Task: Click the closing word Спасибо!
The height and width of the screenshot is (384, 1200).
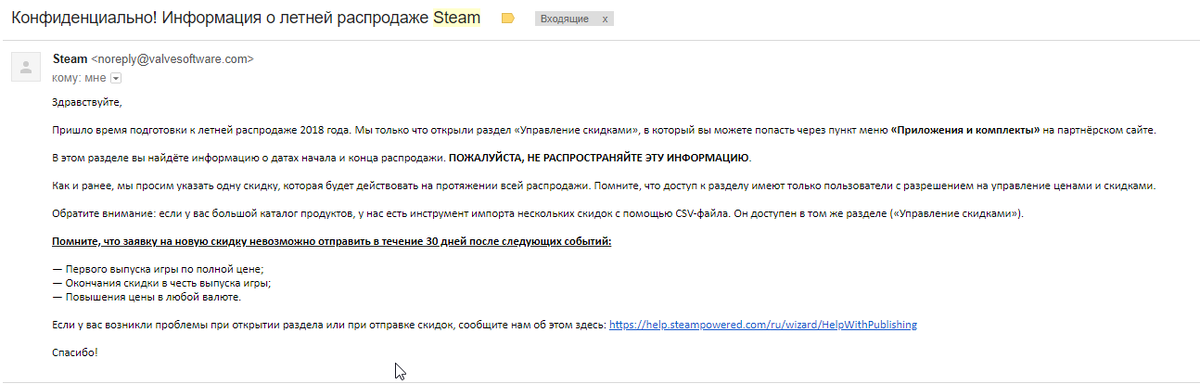Action: click(75, 353)
